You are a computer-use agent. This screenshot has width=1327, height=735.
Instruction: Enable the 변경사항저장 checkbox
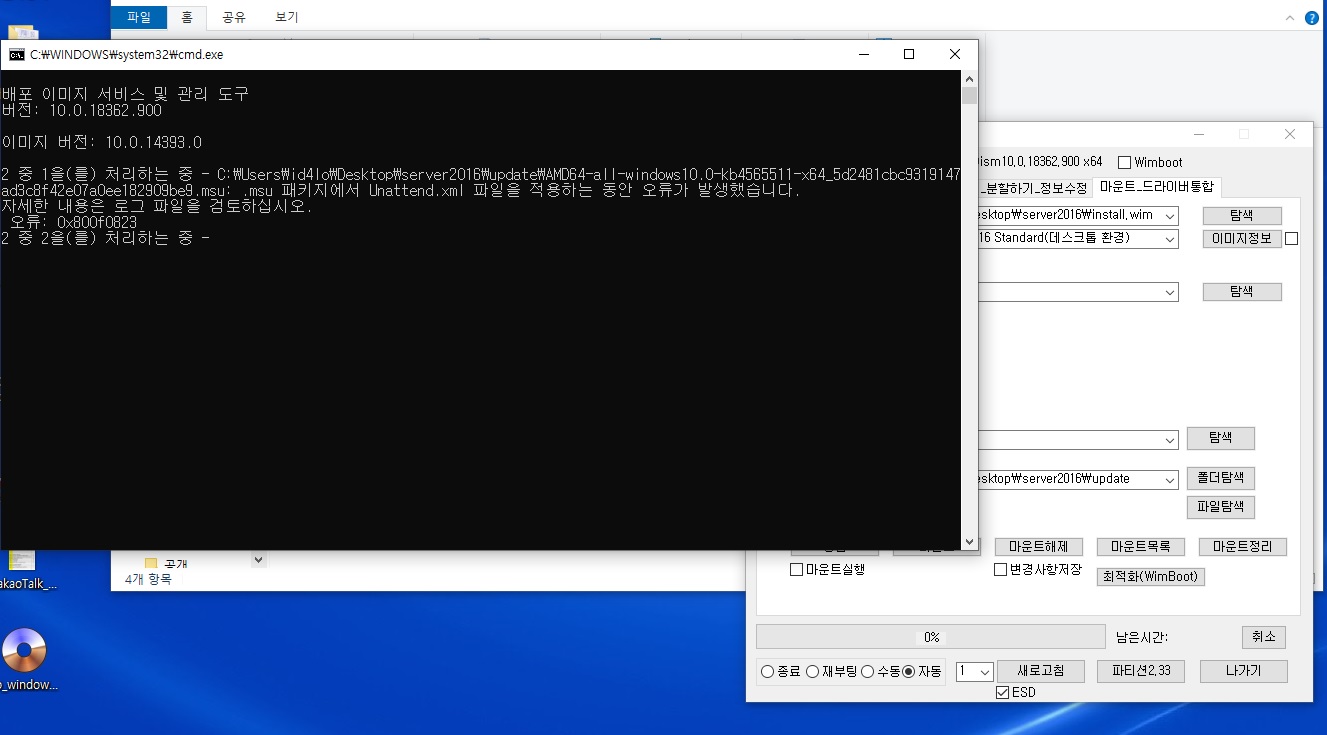[x=1001, y=570]
